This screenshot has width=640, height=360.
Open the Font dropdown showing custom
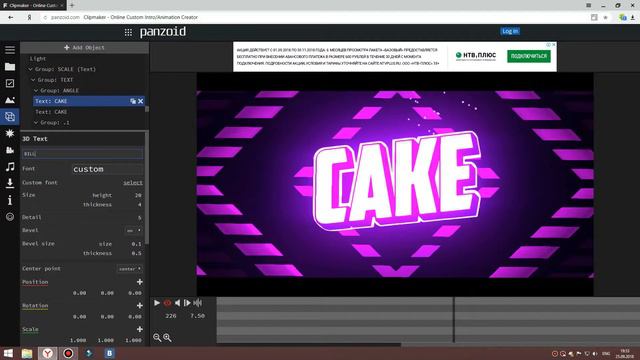[x=107, y=169]
